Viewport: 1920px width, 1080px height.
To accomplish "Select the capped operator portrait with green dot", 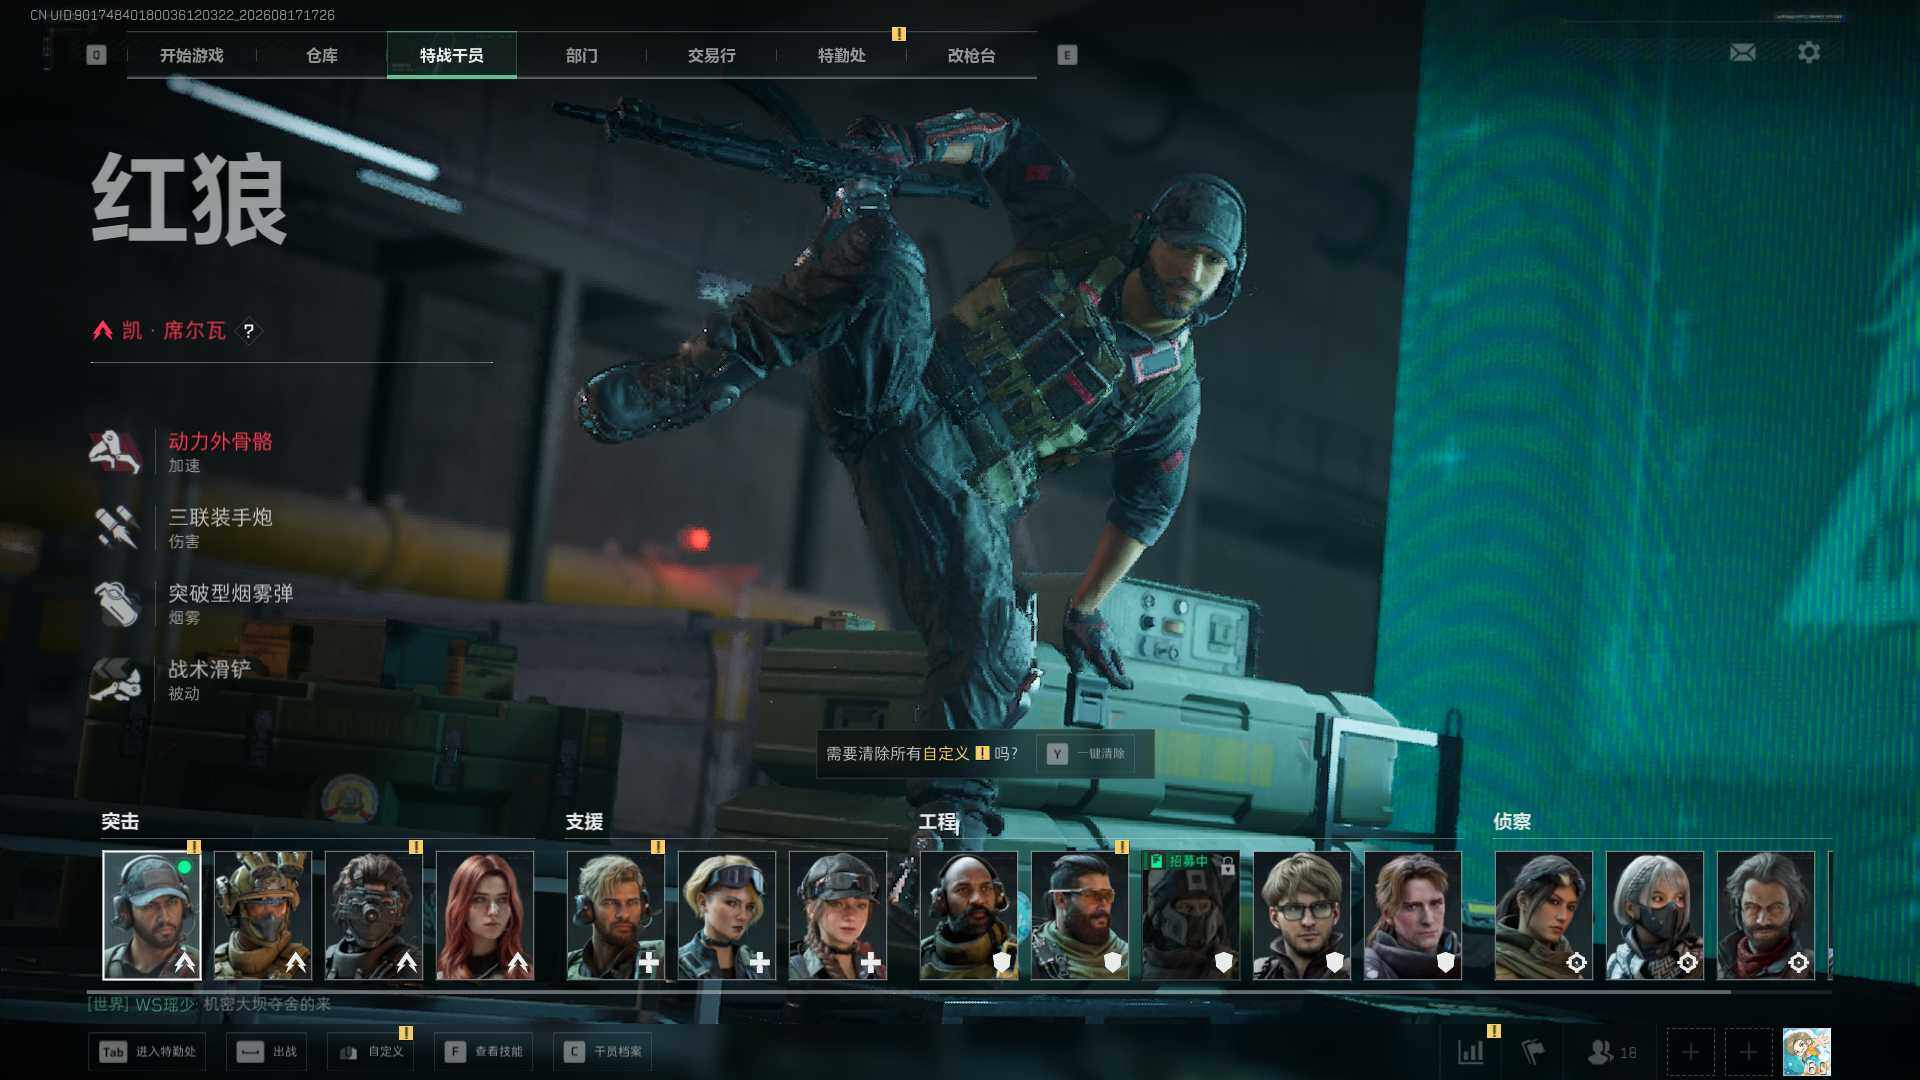I will 152,915.
